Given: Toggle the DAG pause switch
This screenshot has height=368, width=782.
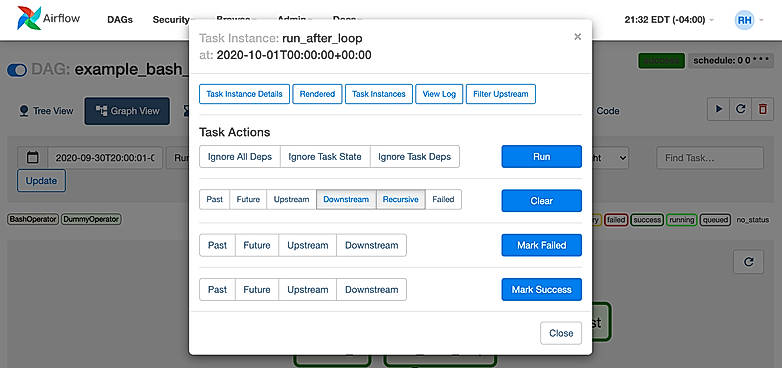Looking at the screenshot, I should 17,70.
